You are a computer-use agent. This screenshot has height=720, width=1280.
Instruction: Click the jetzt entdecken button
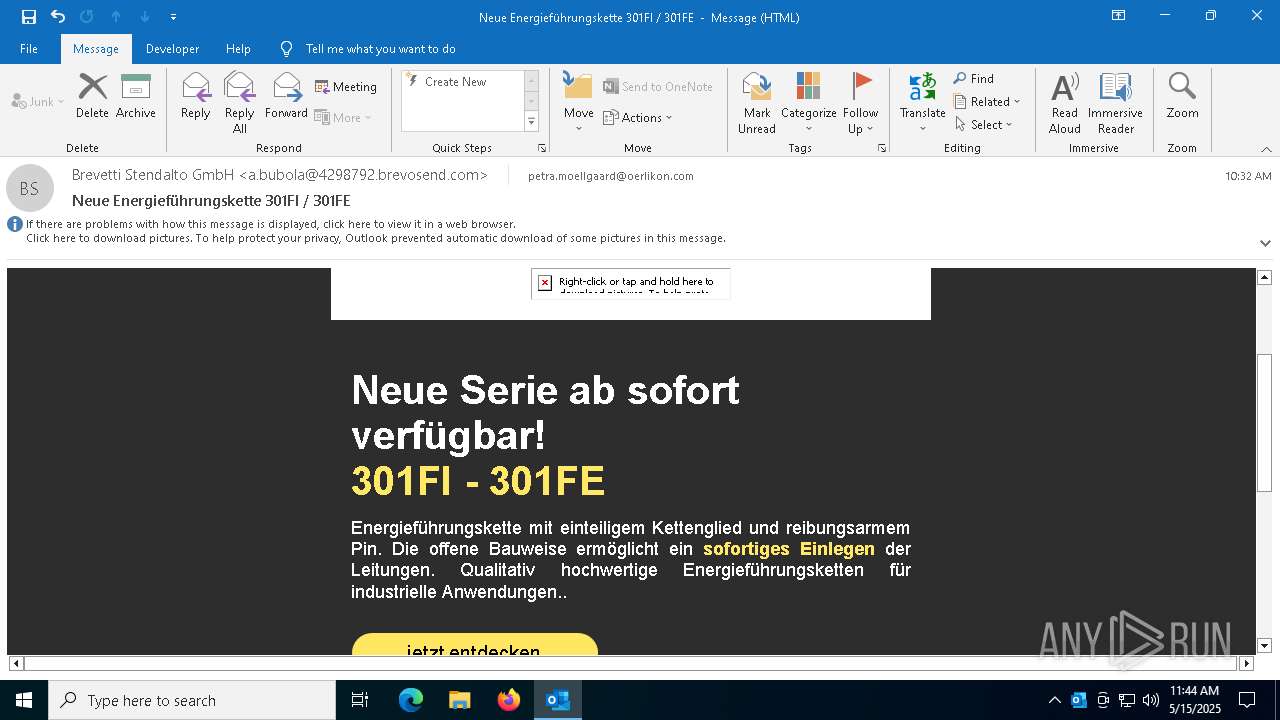[x=475, y=645]
